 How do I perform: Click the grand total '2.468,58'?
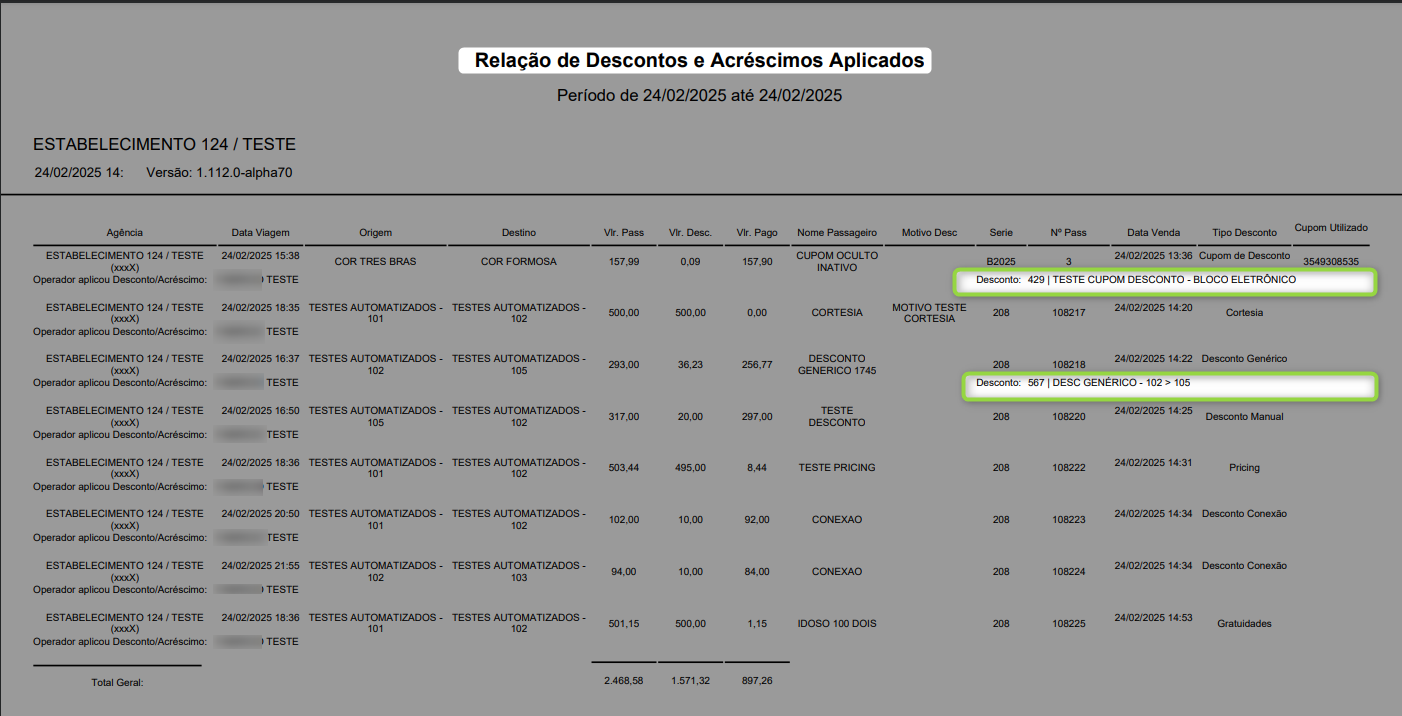[624, 681]
